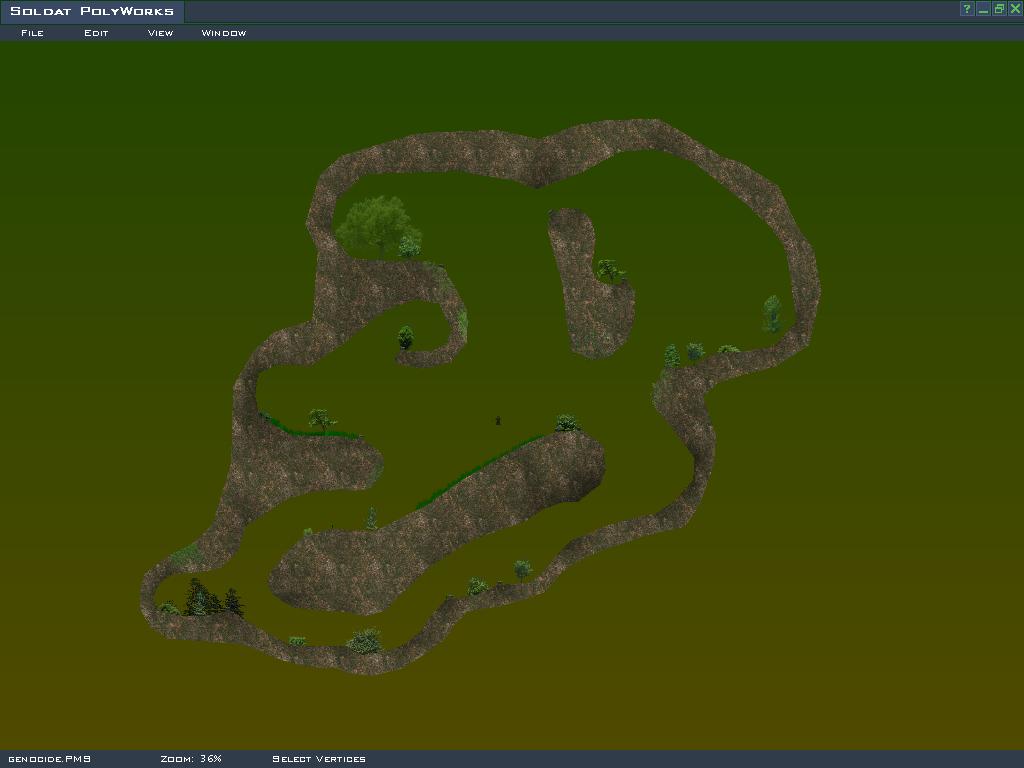Minimize the PolyWorks window
1024x768 pixels.
(984, 9)
